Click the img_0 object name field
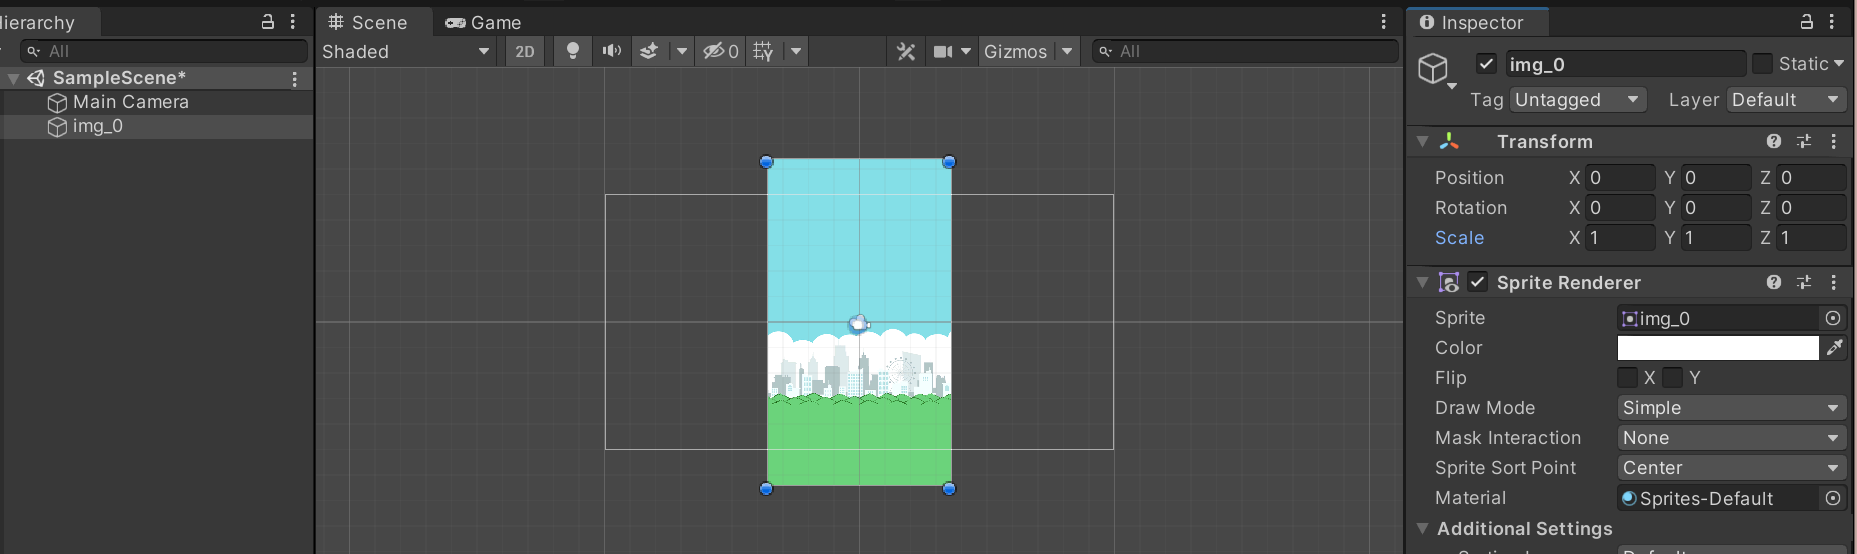The image size is (1857, 554). [x=1625, y=64]
